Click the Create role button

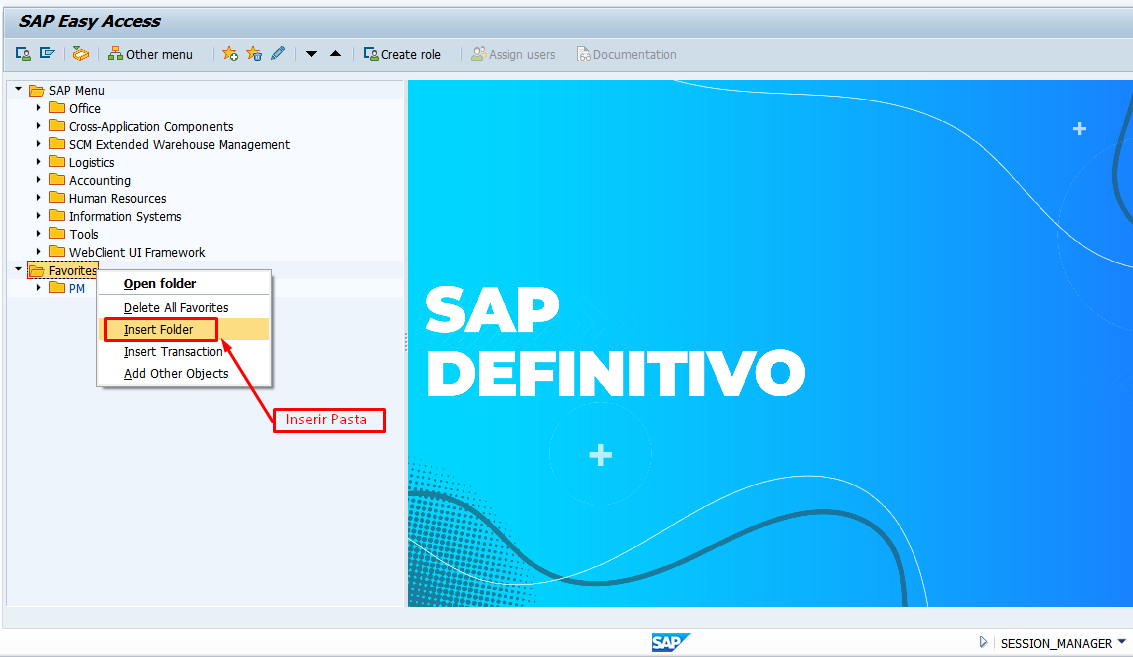(402, 54)
